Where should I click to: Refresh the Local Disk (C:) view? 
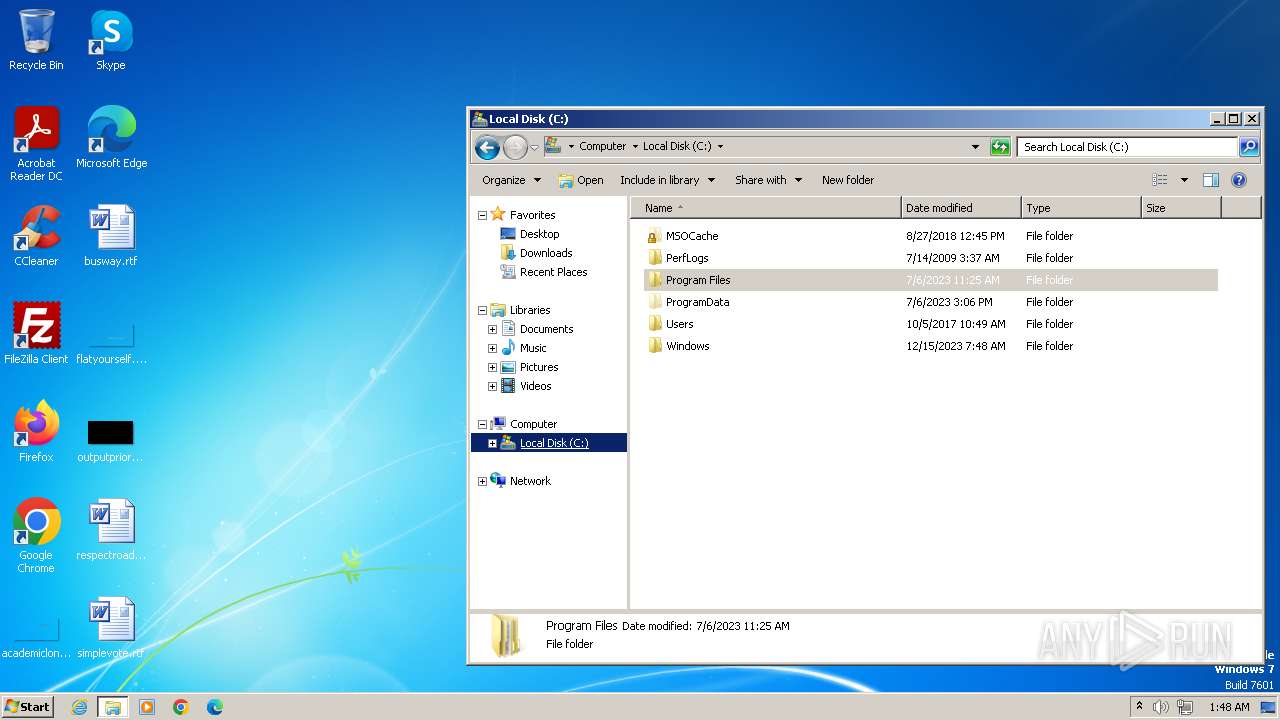point(1000,147)
